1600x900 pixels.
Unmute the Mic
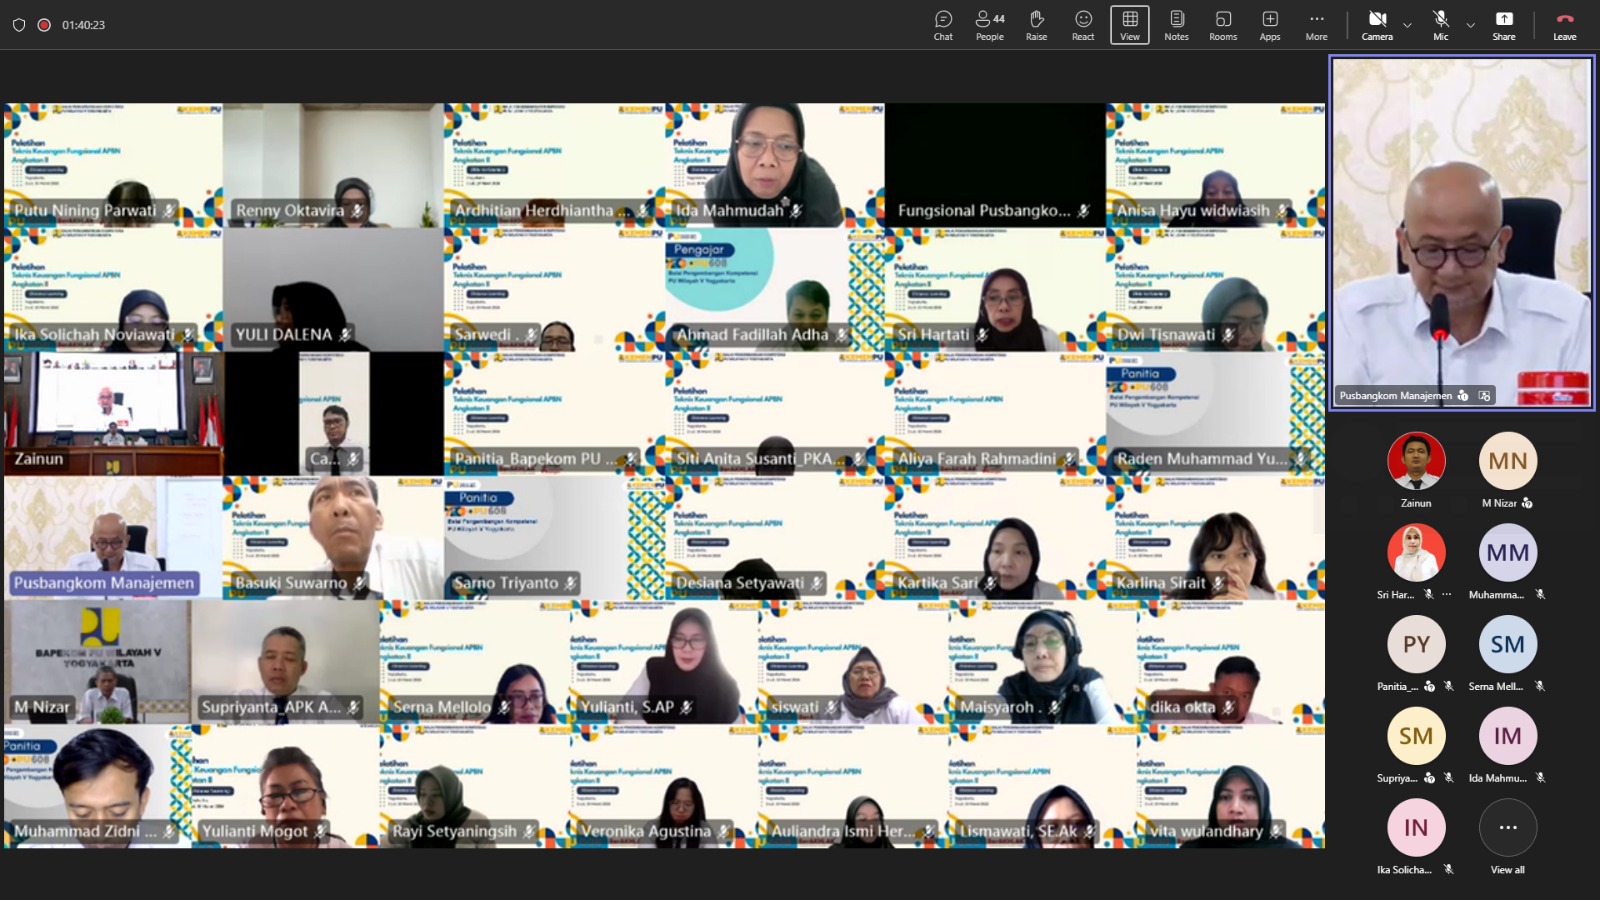pos(1440,25)
